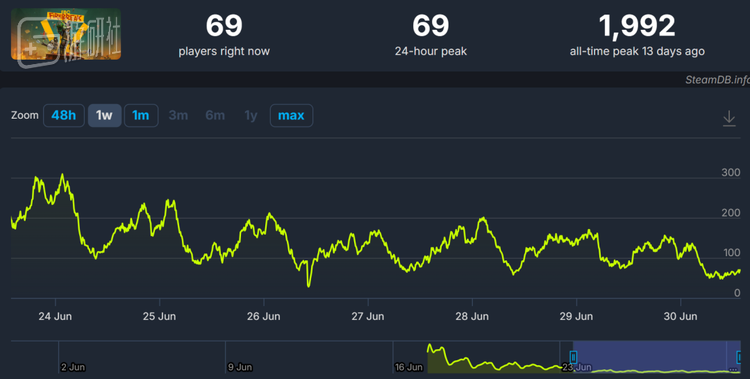
Task: Click the '16 Jun' navigator label
Action: (409, 367)
